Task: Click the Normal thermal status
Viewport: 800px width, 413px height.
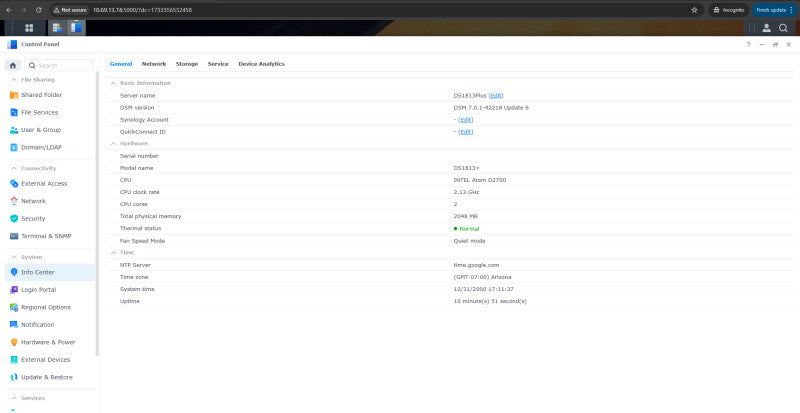Action: point(466,229)
